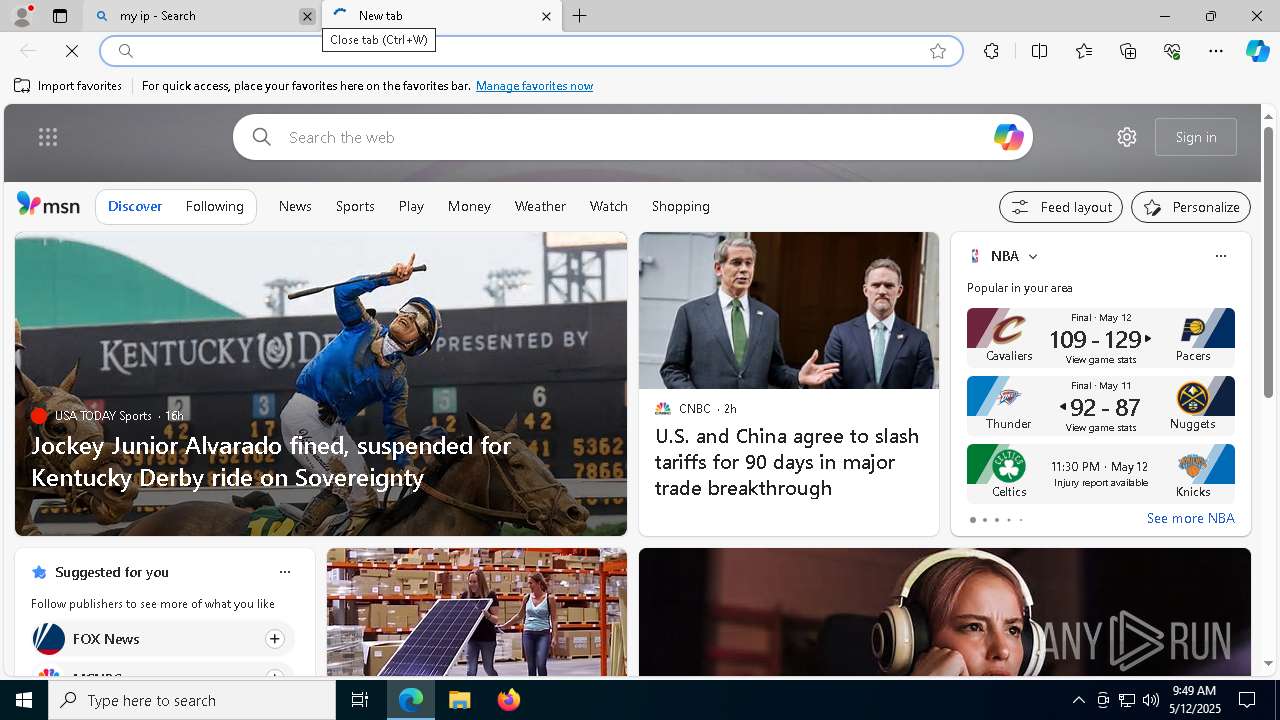Viewport: 1280px width, 720px height.
Task: Open Celtics vs Knicks game card
Action: [1101, 474]
